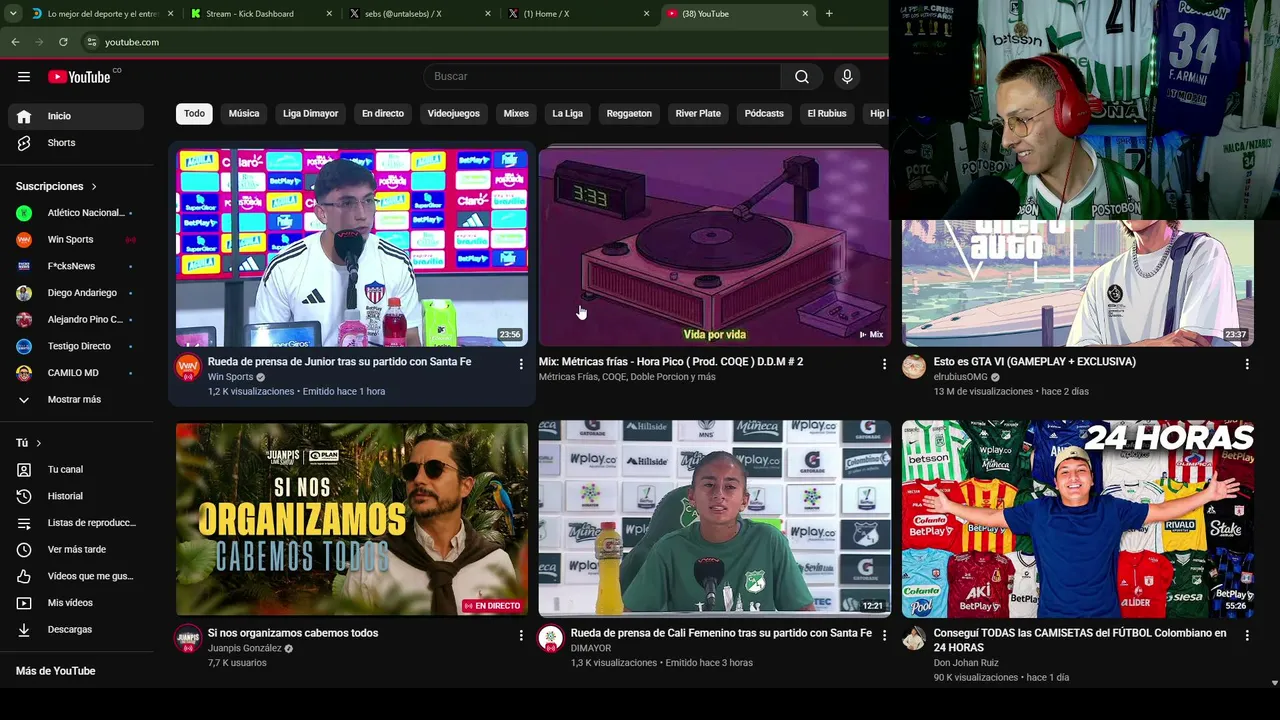Open options for Esto es GTA VI video
The image size is (1280, 720).
click(1247, 364)
